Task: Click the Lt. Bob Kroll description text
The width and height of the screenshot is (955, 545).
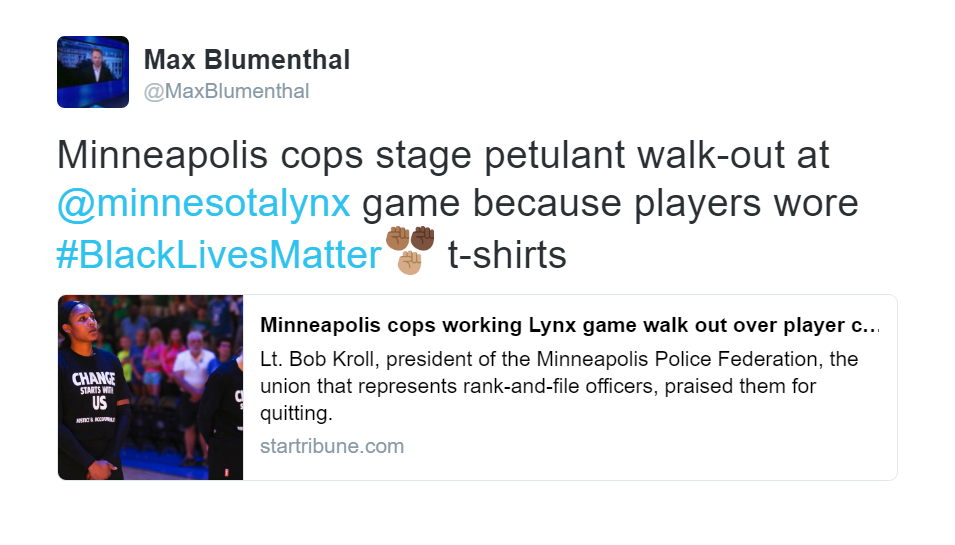Action: click(x=559, y=386)
